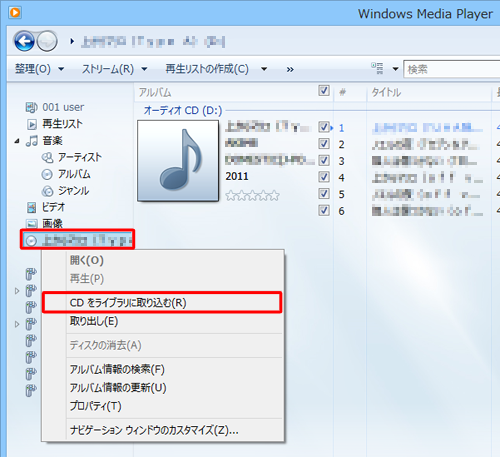Uncheck track 1 checkbox
This screenshot has height=457, width=500.
(324, 127)
